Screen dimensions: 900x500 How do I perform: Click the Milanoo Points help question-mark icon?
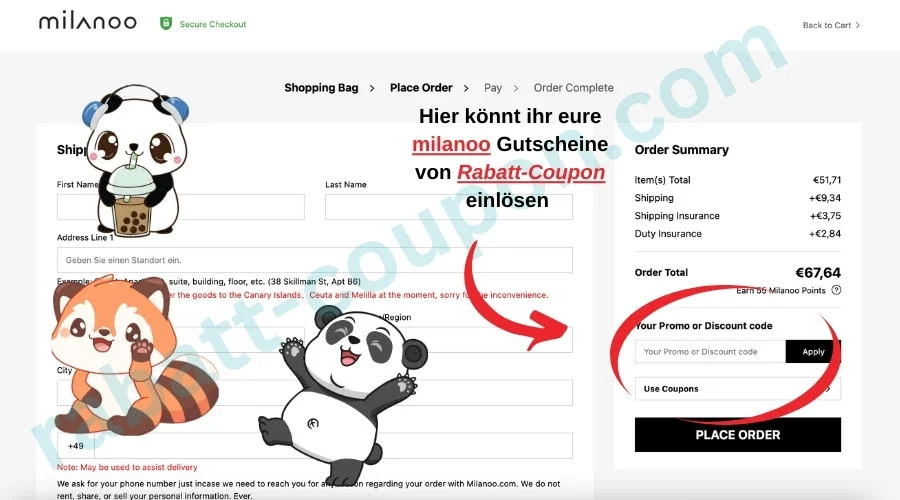pyautogui.click(x=836, y=290)
